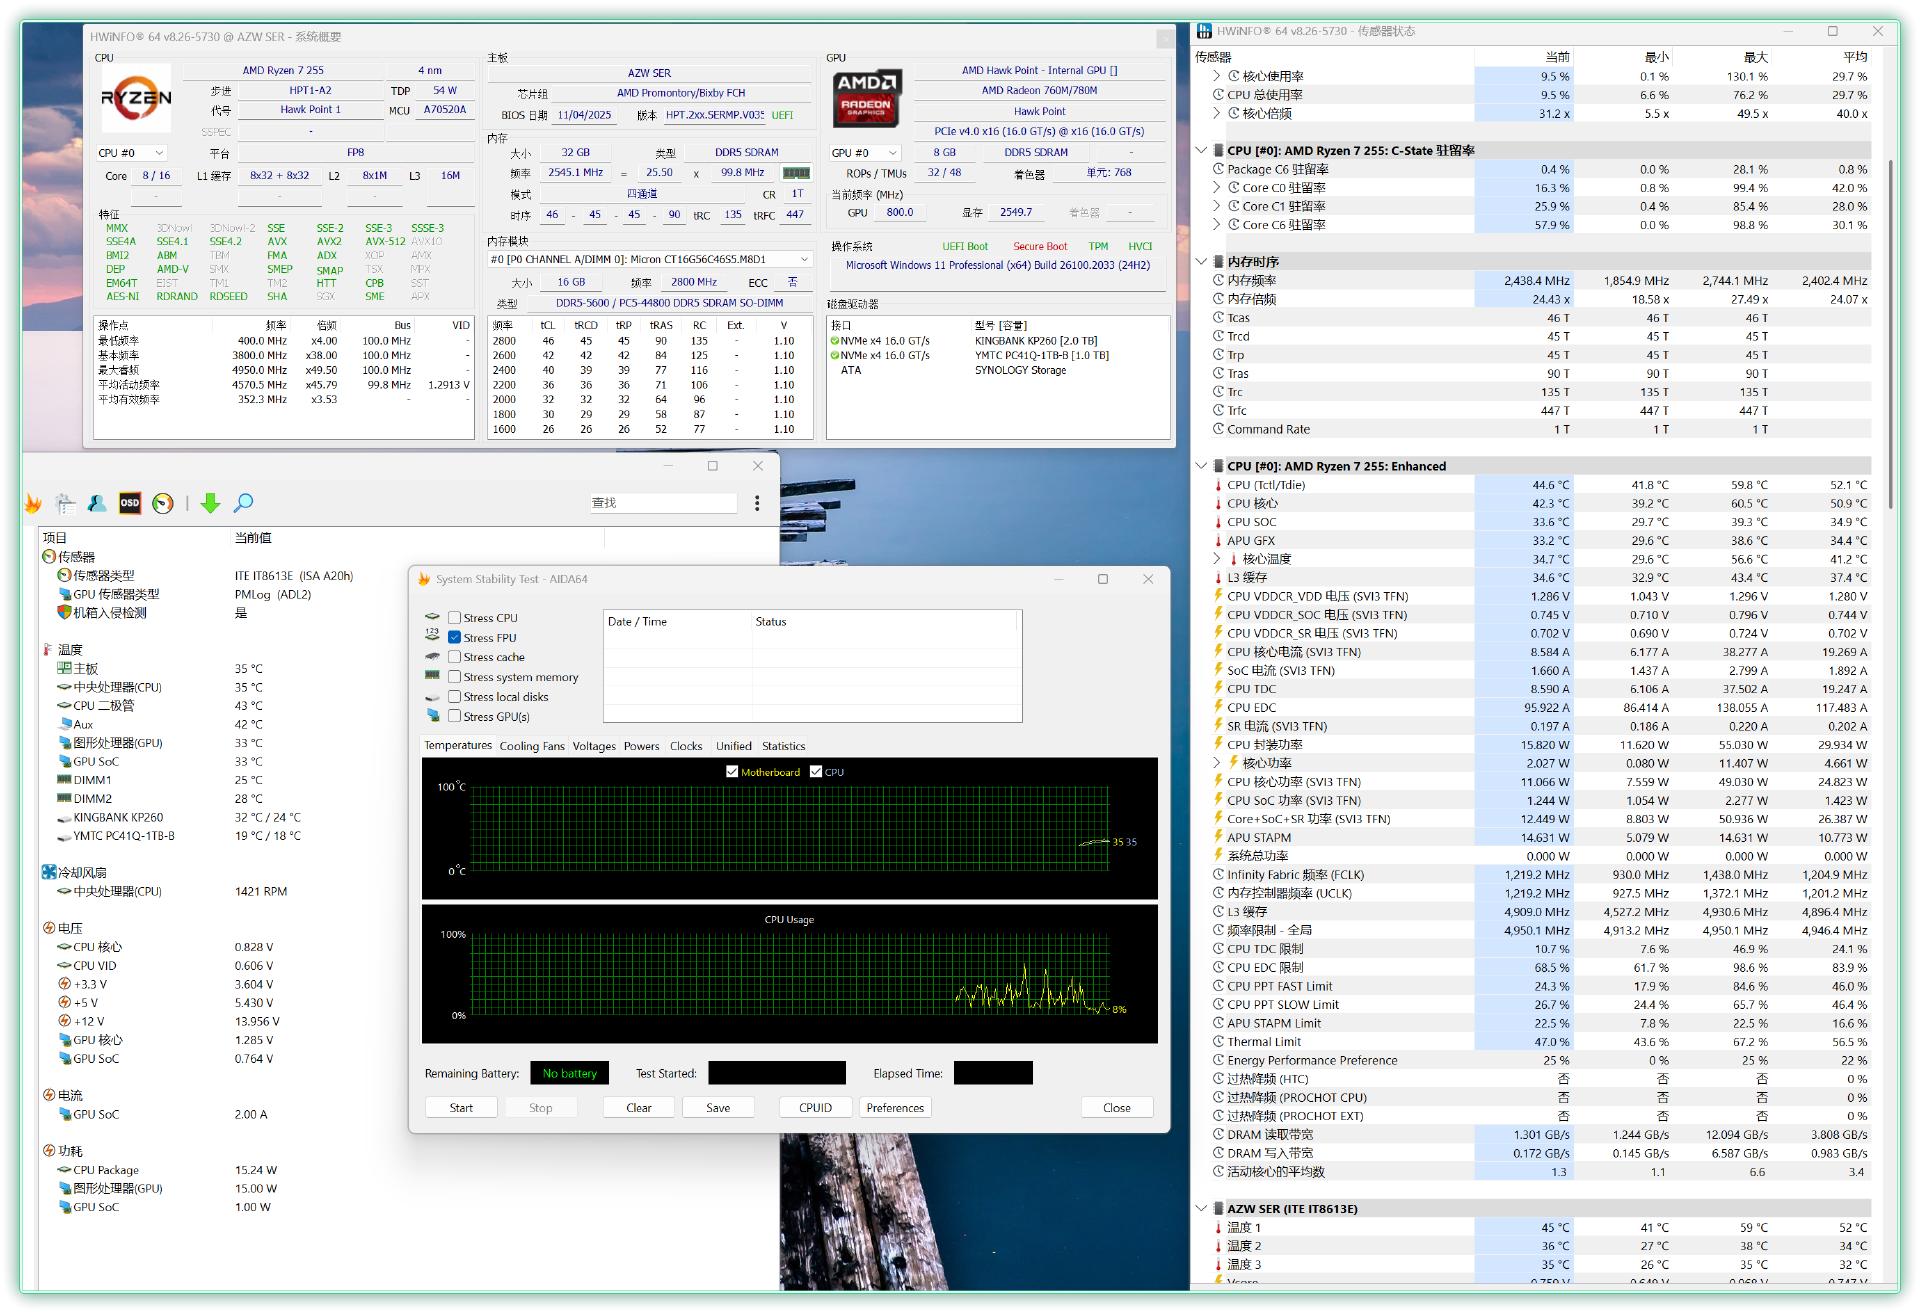1920x1313 pixels.
Task: Click the OSD panel toolbar icon
Action: 130,503
